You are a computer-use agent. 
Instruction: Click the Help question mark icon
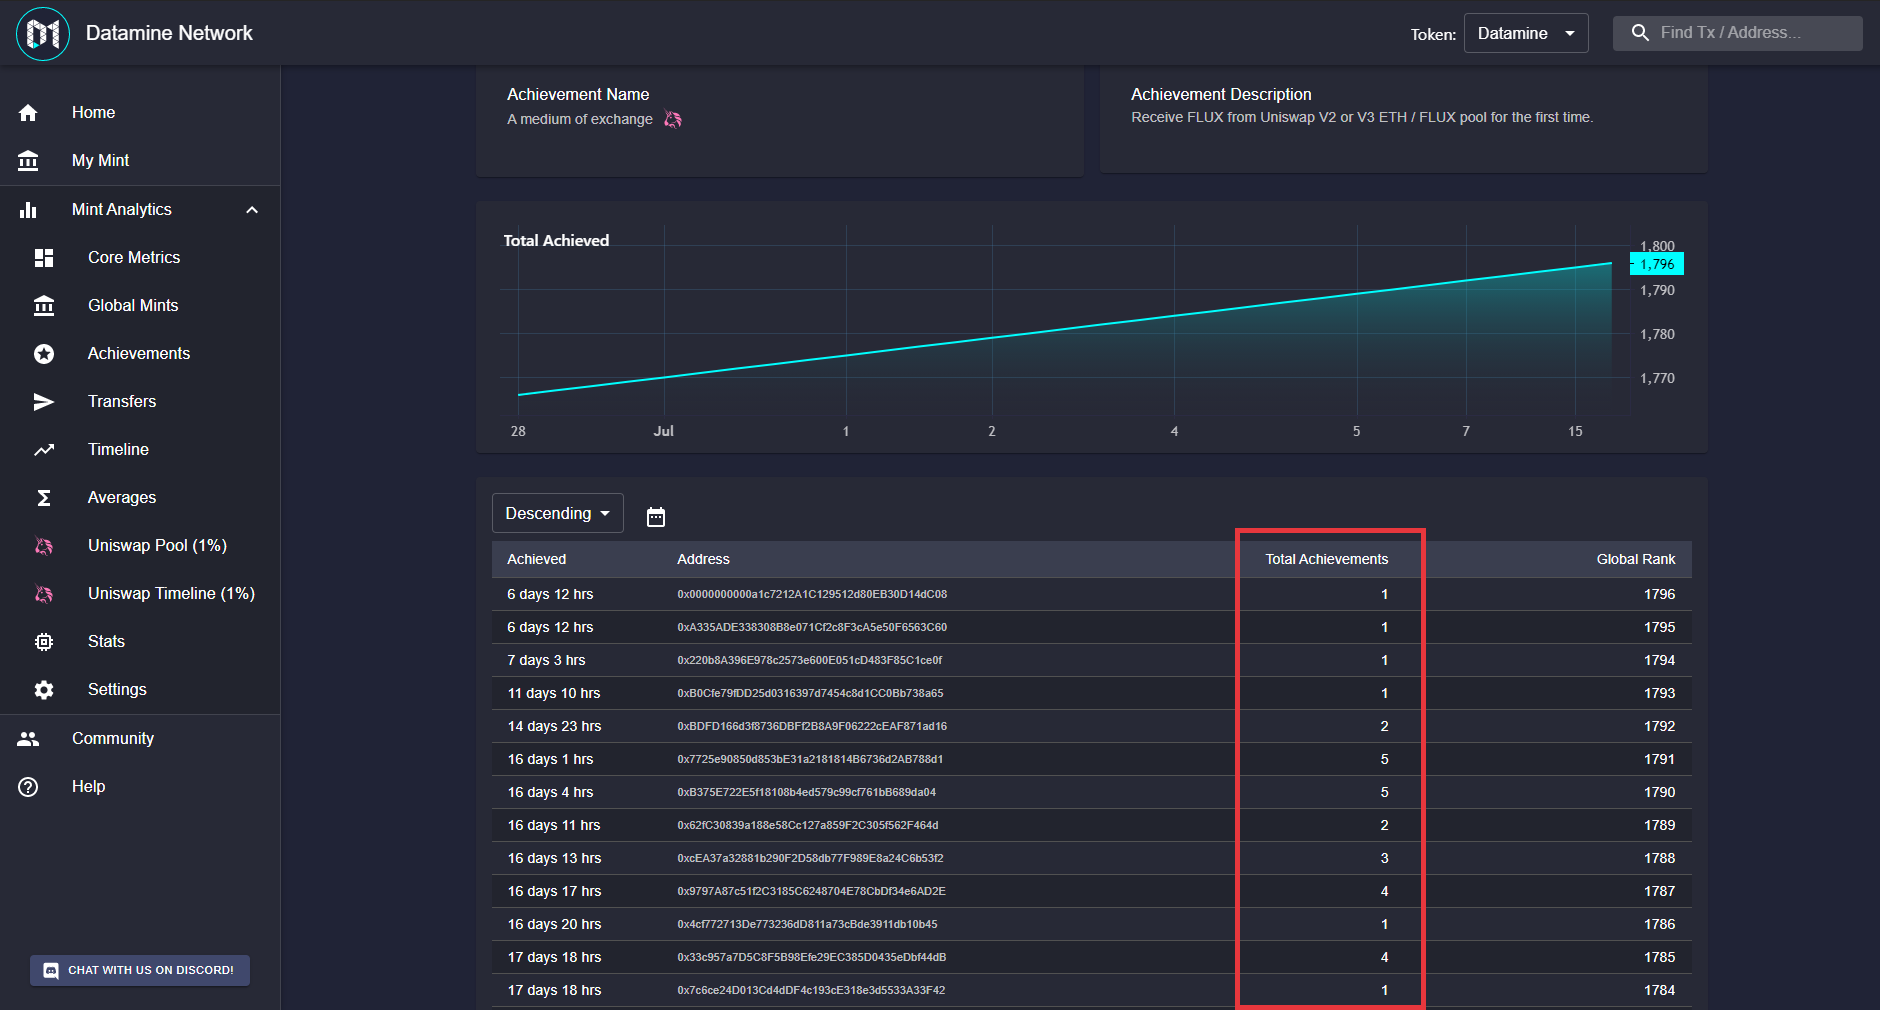(28, 787)
